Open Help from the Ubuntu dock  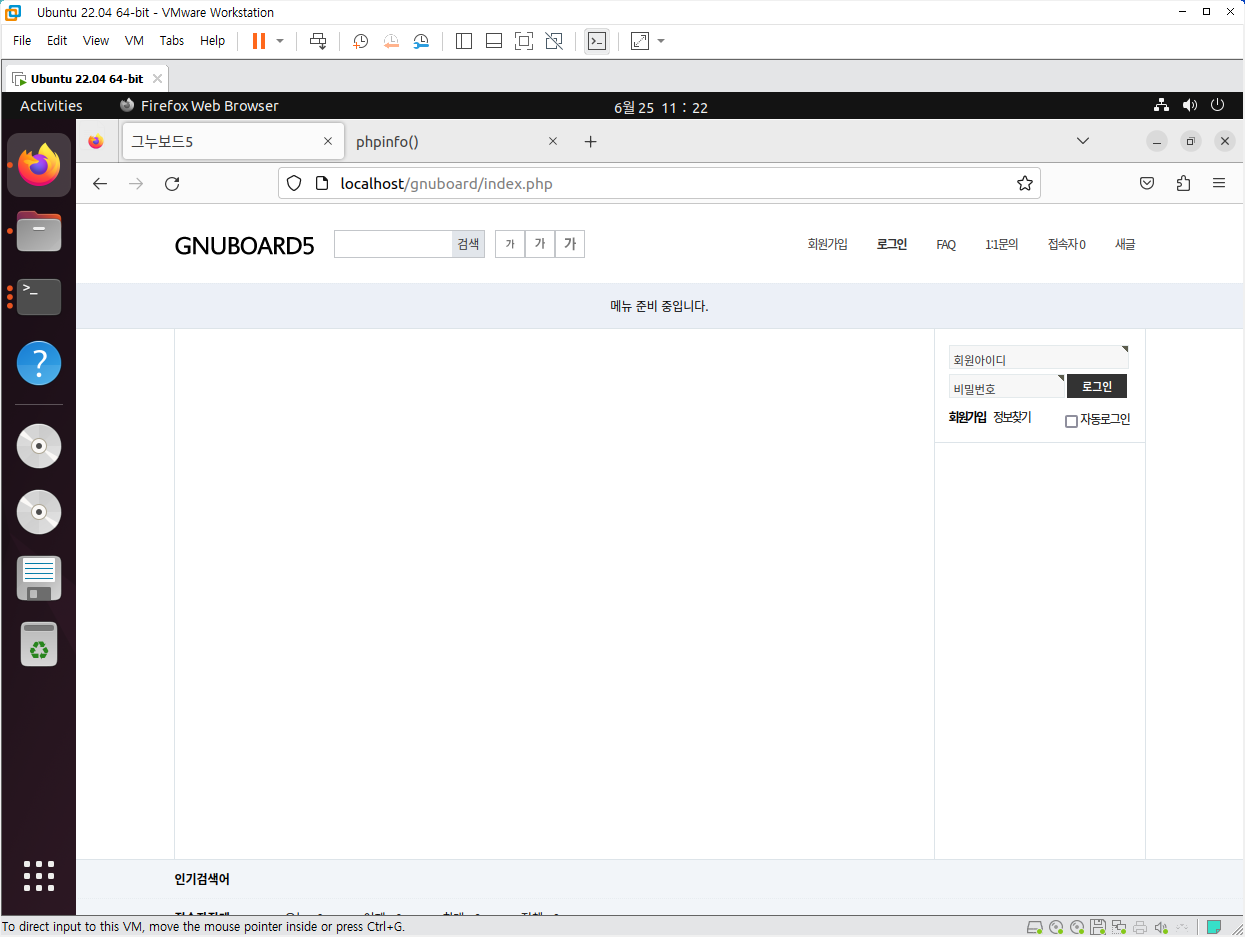[x=39, y=363]
